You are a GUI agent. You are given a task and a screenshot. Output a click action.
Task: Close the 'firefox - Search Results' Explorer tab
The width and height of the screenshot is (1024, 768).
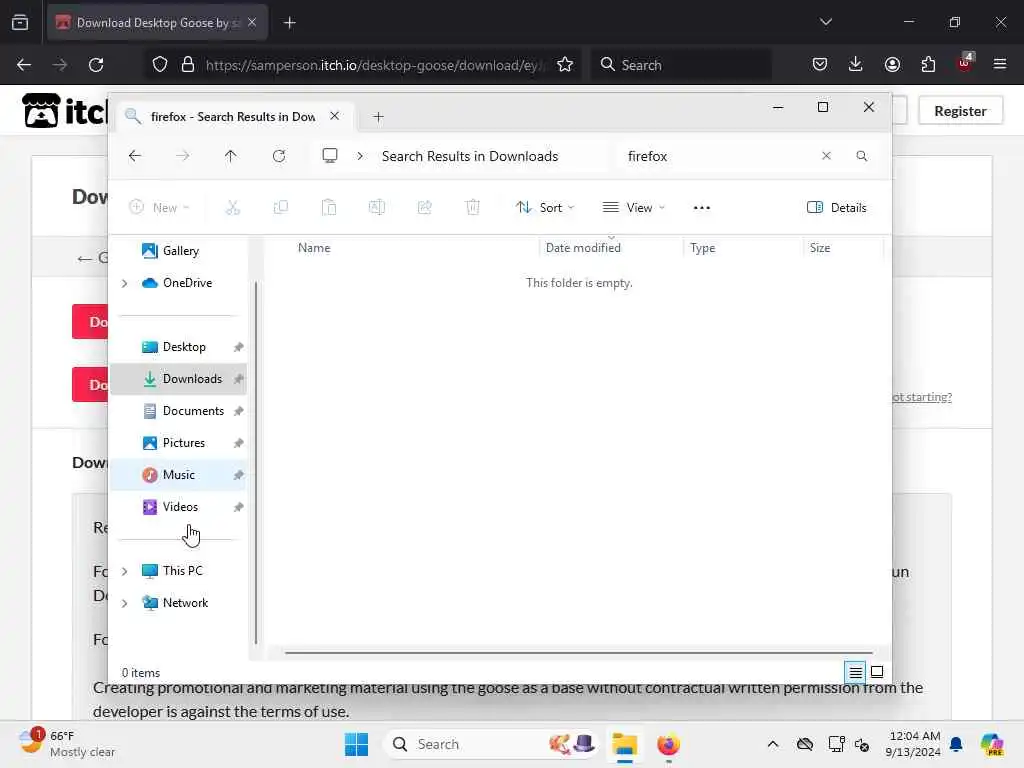(334, 116)
